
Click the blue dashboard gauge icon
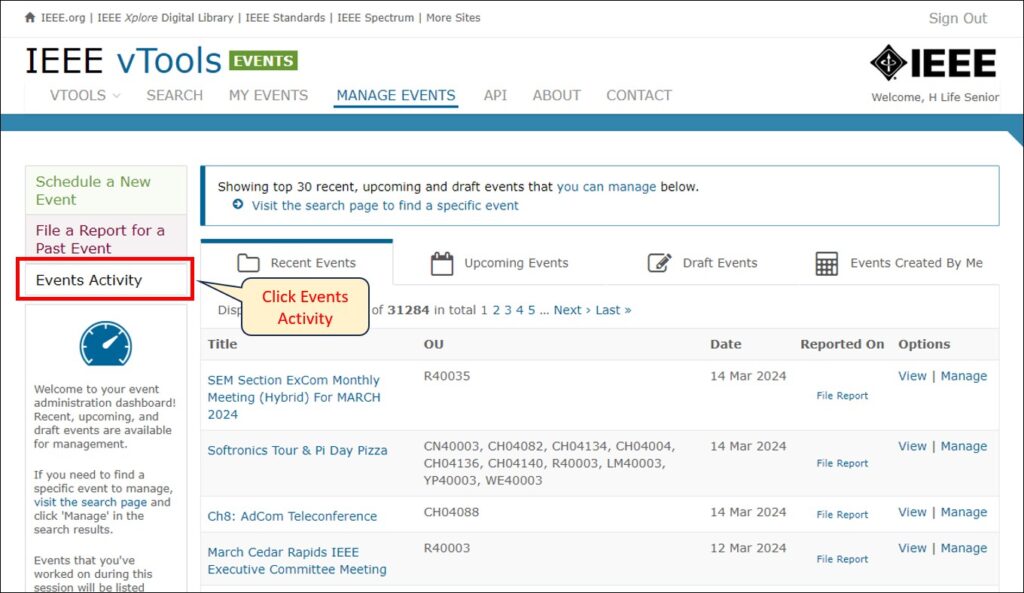click(106, 344)
